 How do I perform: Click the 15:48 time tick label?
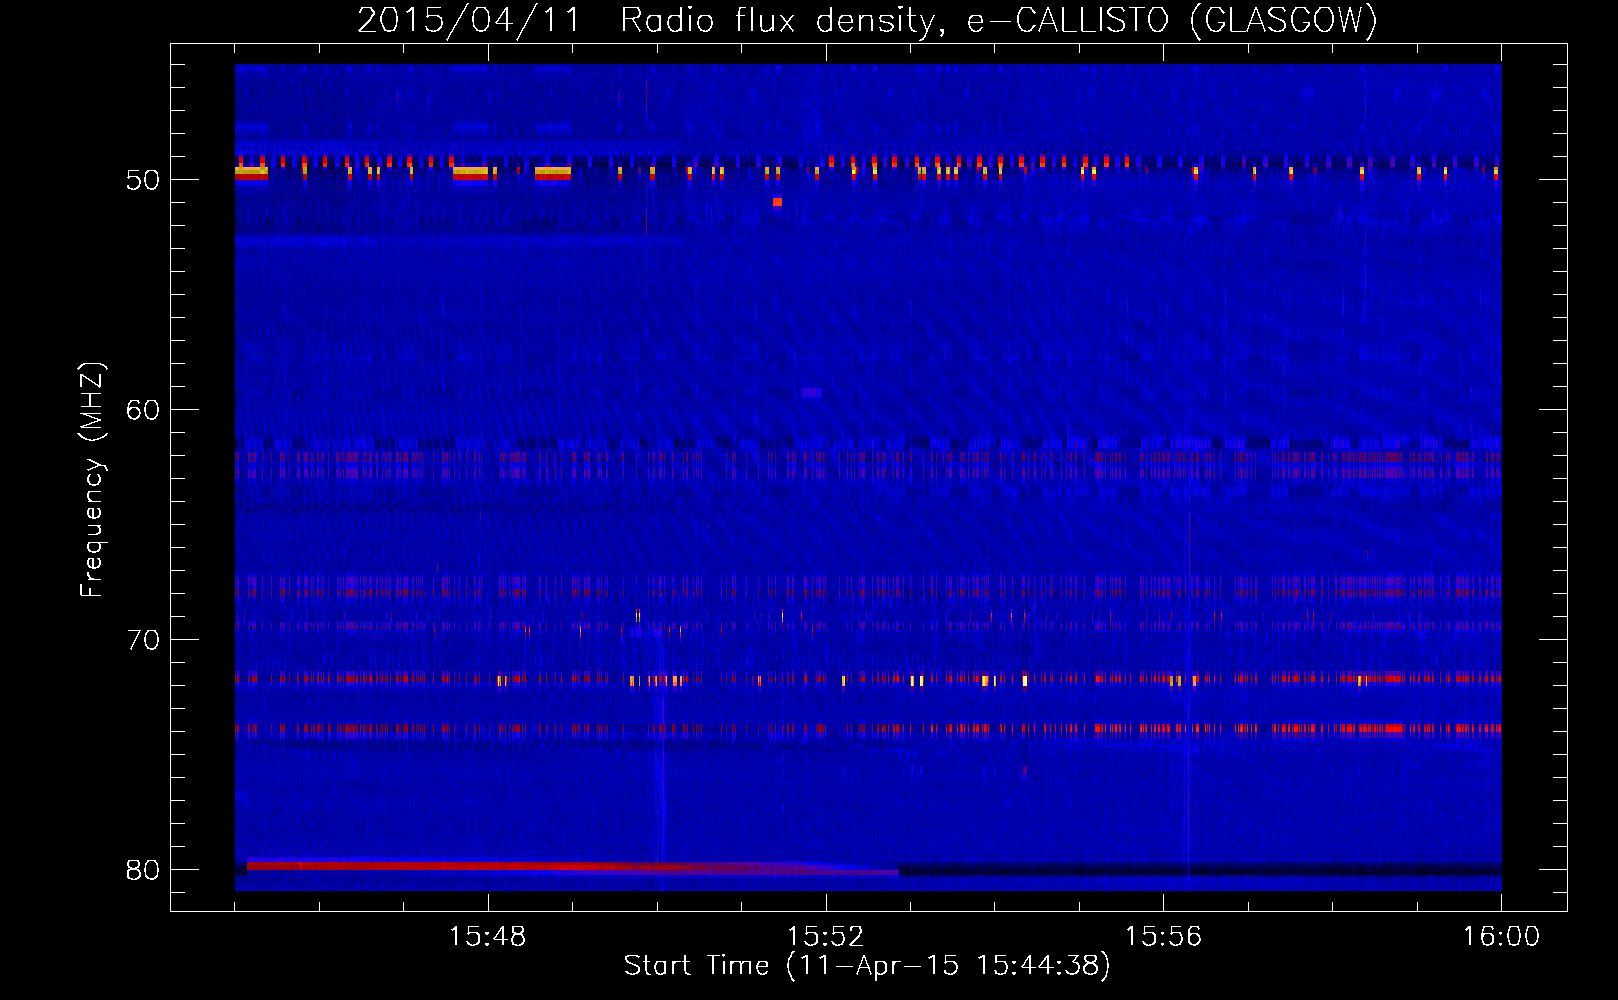(x=487, y=937)
